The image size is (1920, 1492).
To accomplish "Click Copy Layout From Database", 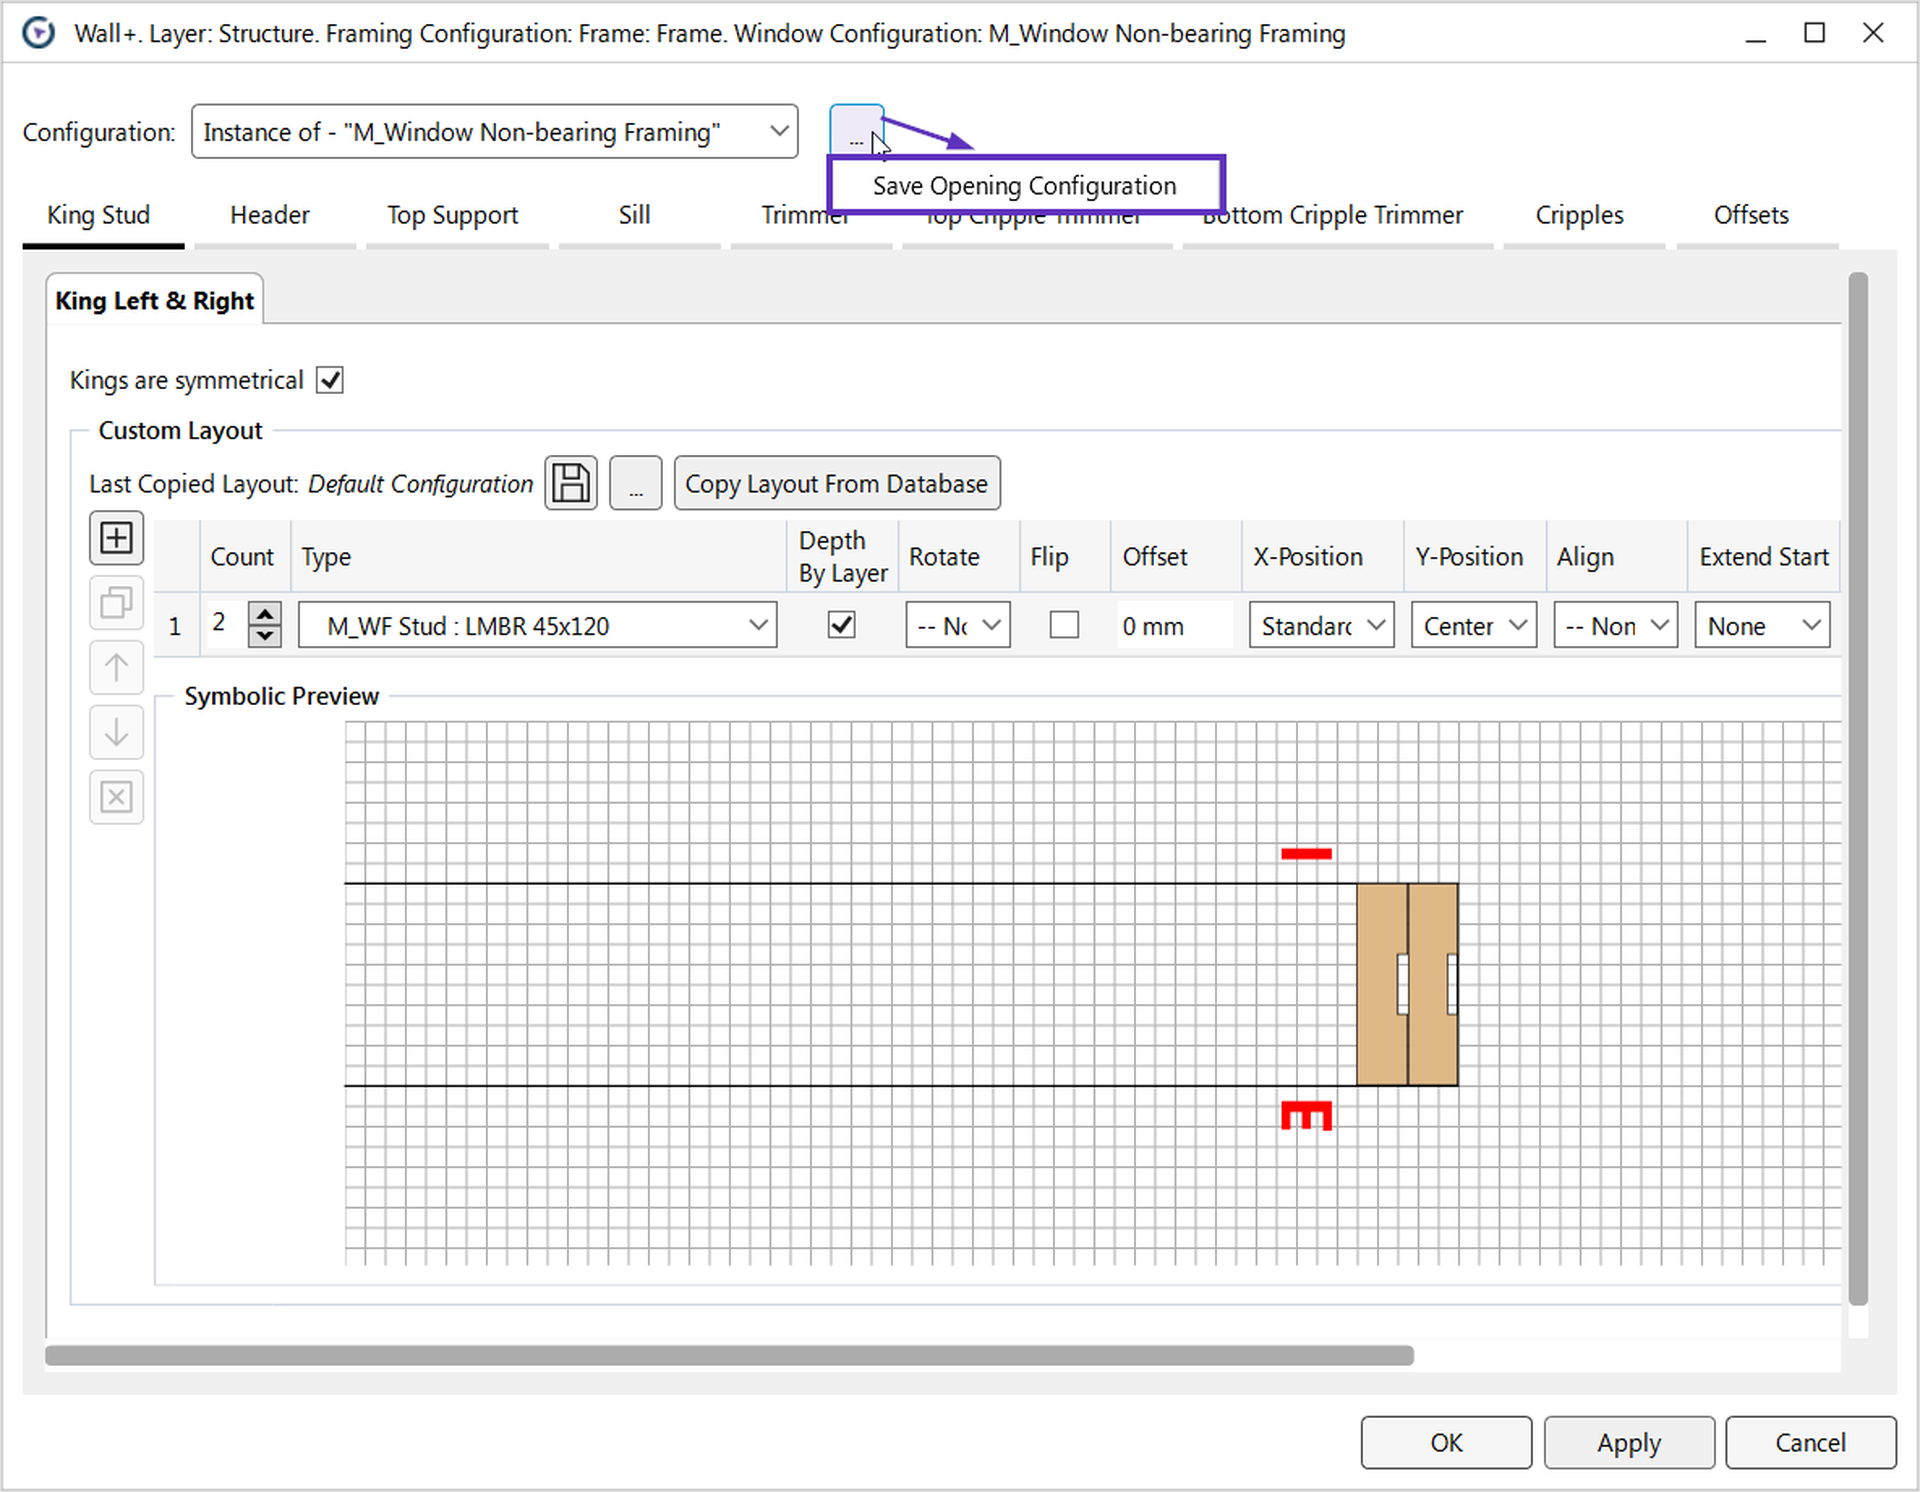I will (837, 483).
